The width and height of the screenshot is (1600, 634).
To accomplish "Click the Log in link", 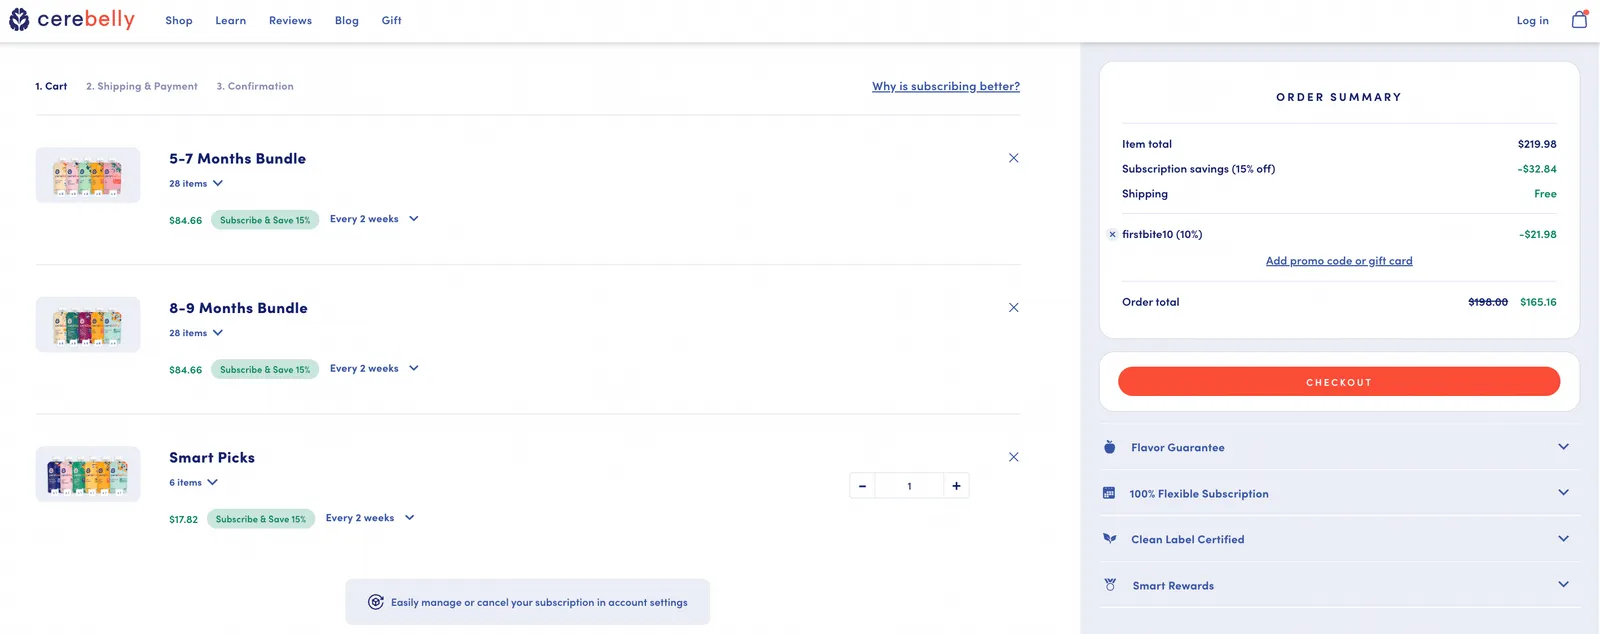I will tap(1532, 20).
